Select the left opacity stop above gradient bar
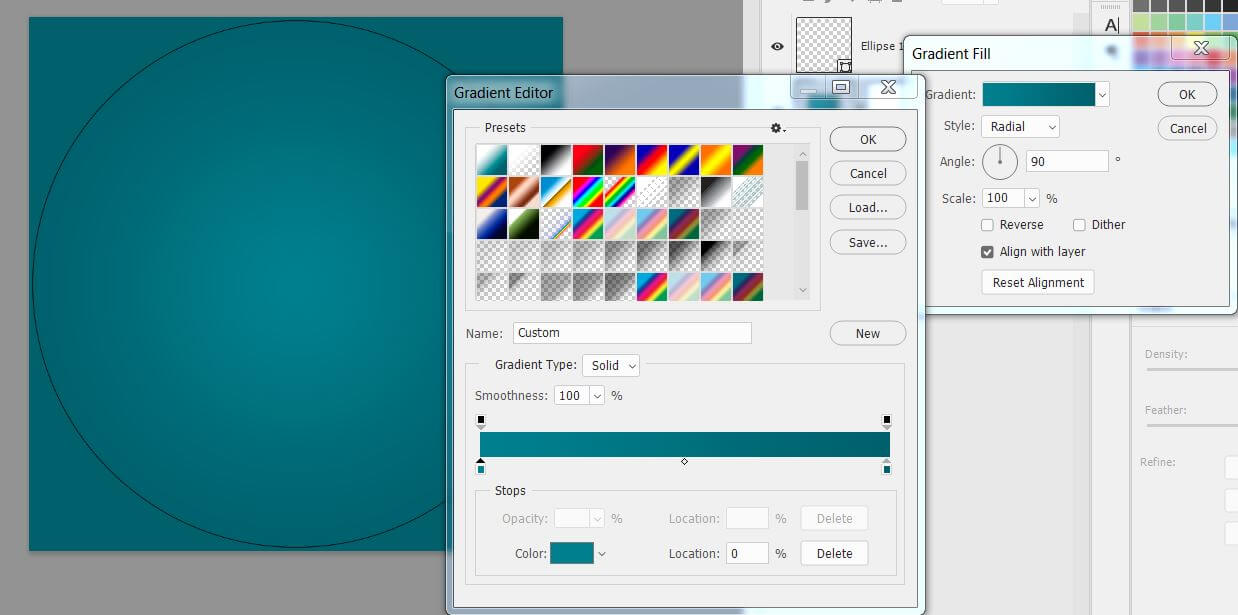1238x615 pixels. pyautogui.click(x=481, y=422)
